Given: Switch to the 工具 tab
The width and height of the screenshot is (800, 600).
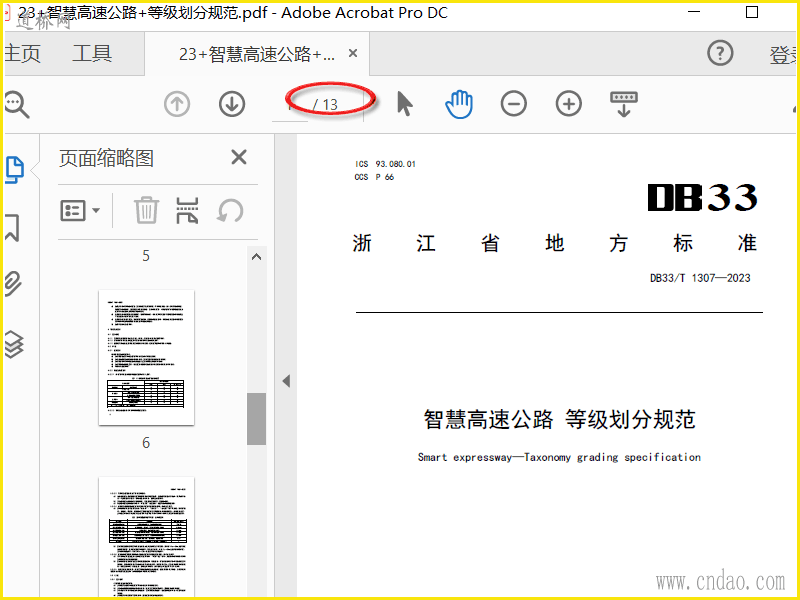Looking at the screenshot, I should coord(92,53).
